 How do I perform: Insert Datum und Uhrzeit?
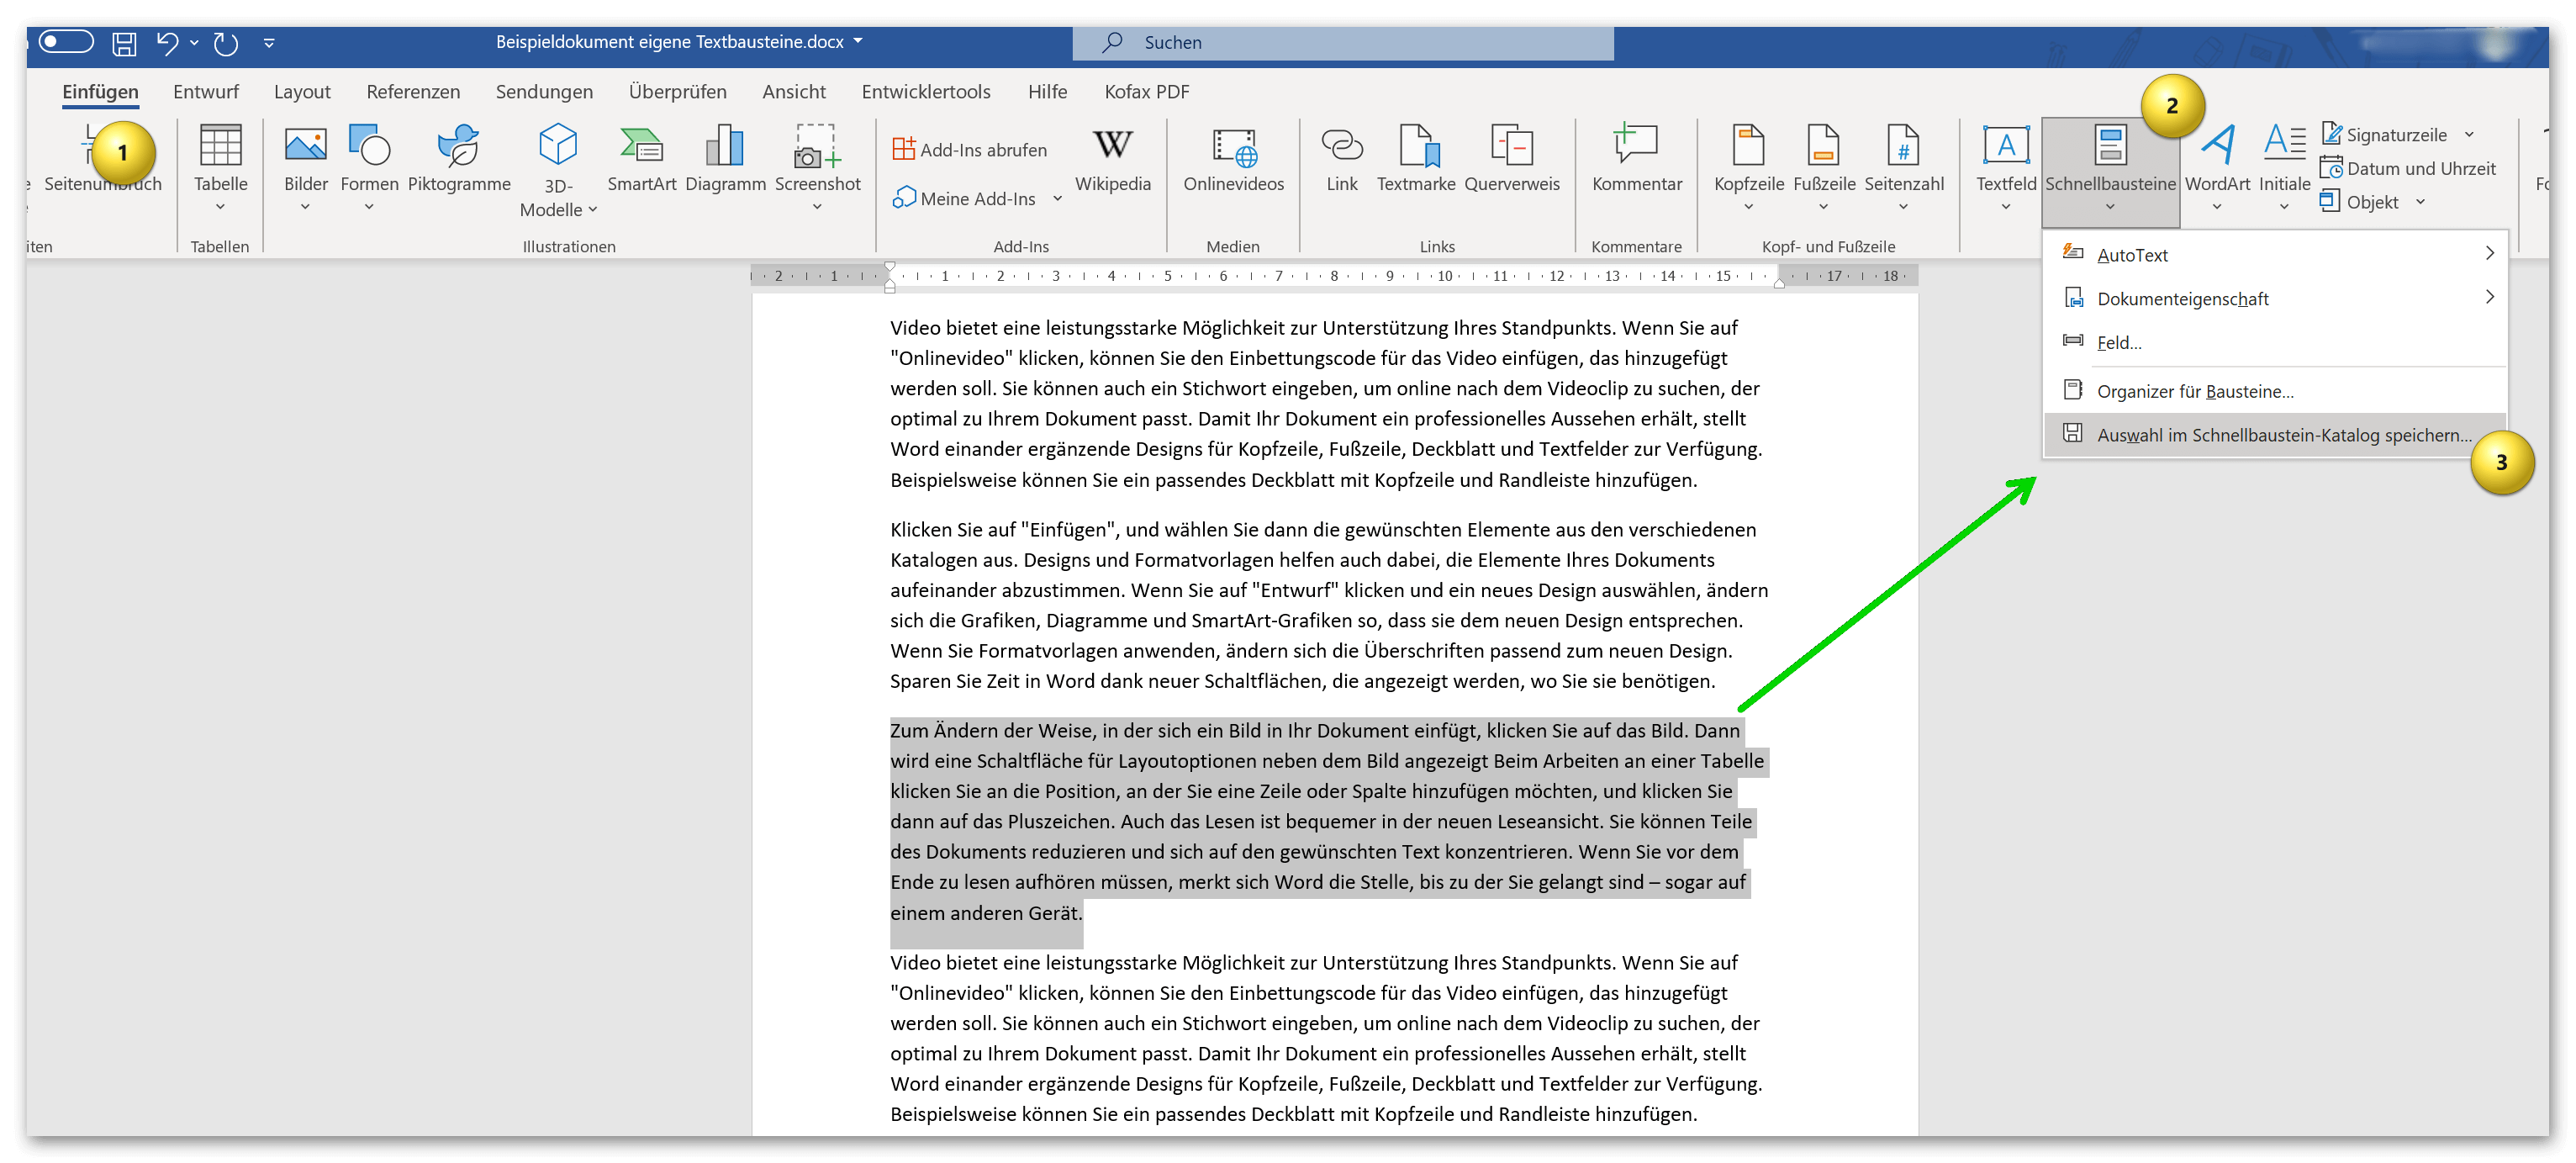[2408, 168]
